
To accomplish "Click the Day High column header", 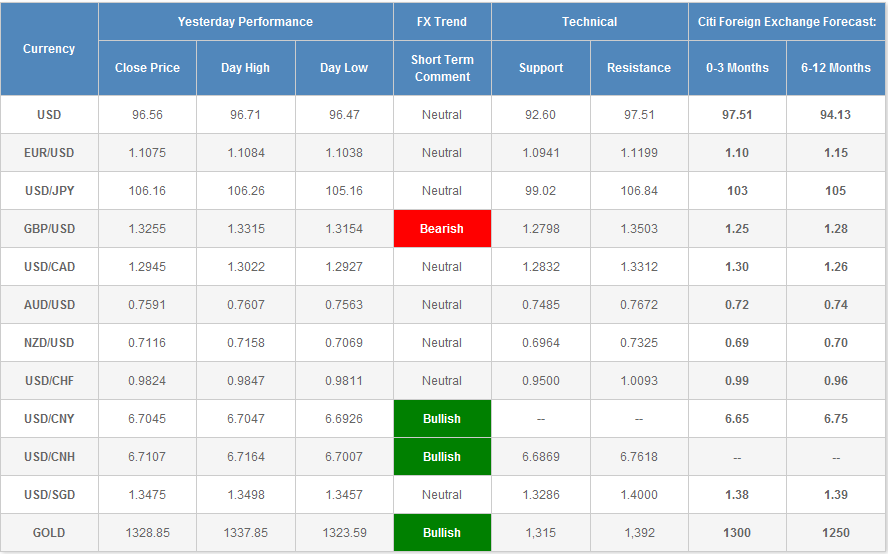I will click(x=245, y=68).
